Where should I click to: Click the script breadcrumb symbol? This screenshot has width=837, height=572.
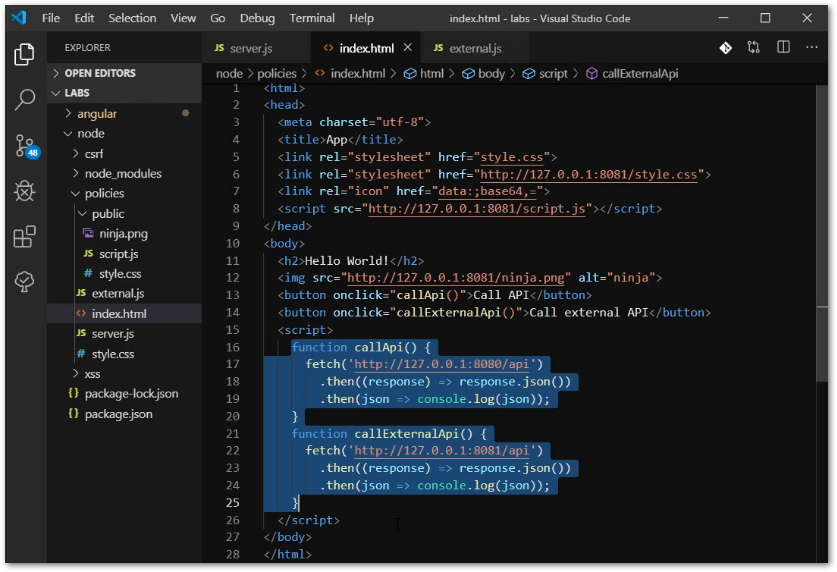[x=545, y=74]
